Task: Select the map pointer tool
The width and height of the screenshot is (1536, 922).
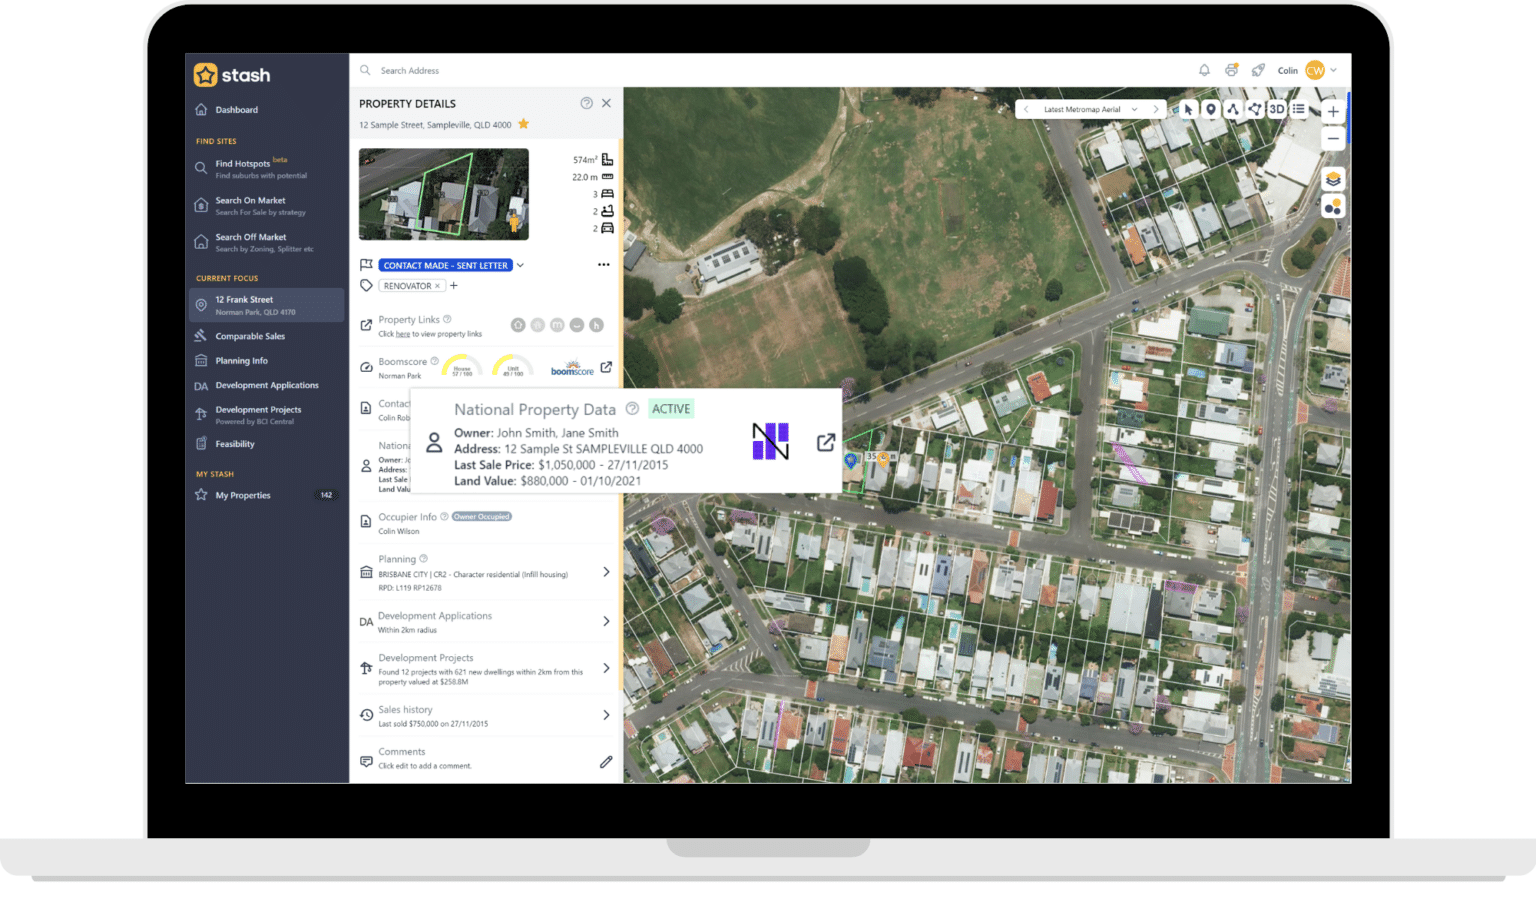Action: tap(1189, 110)
